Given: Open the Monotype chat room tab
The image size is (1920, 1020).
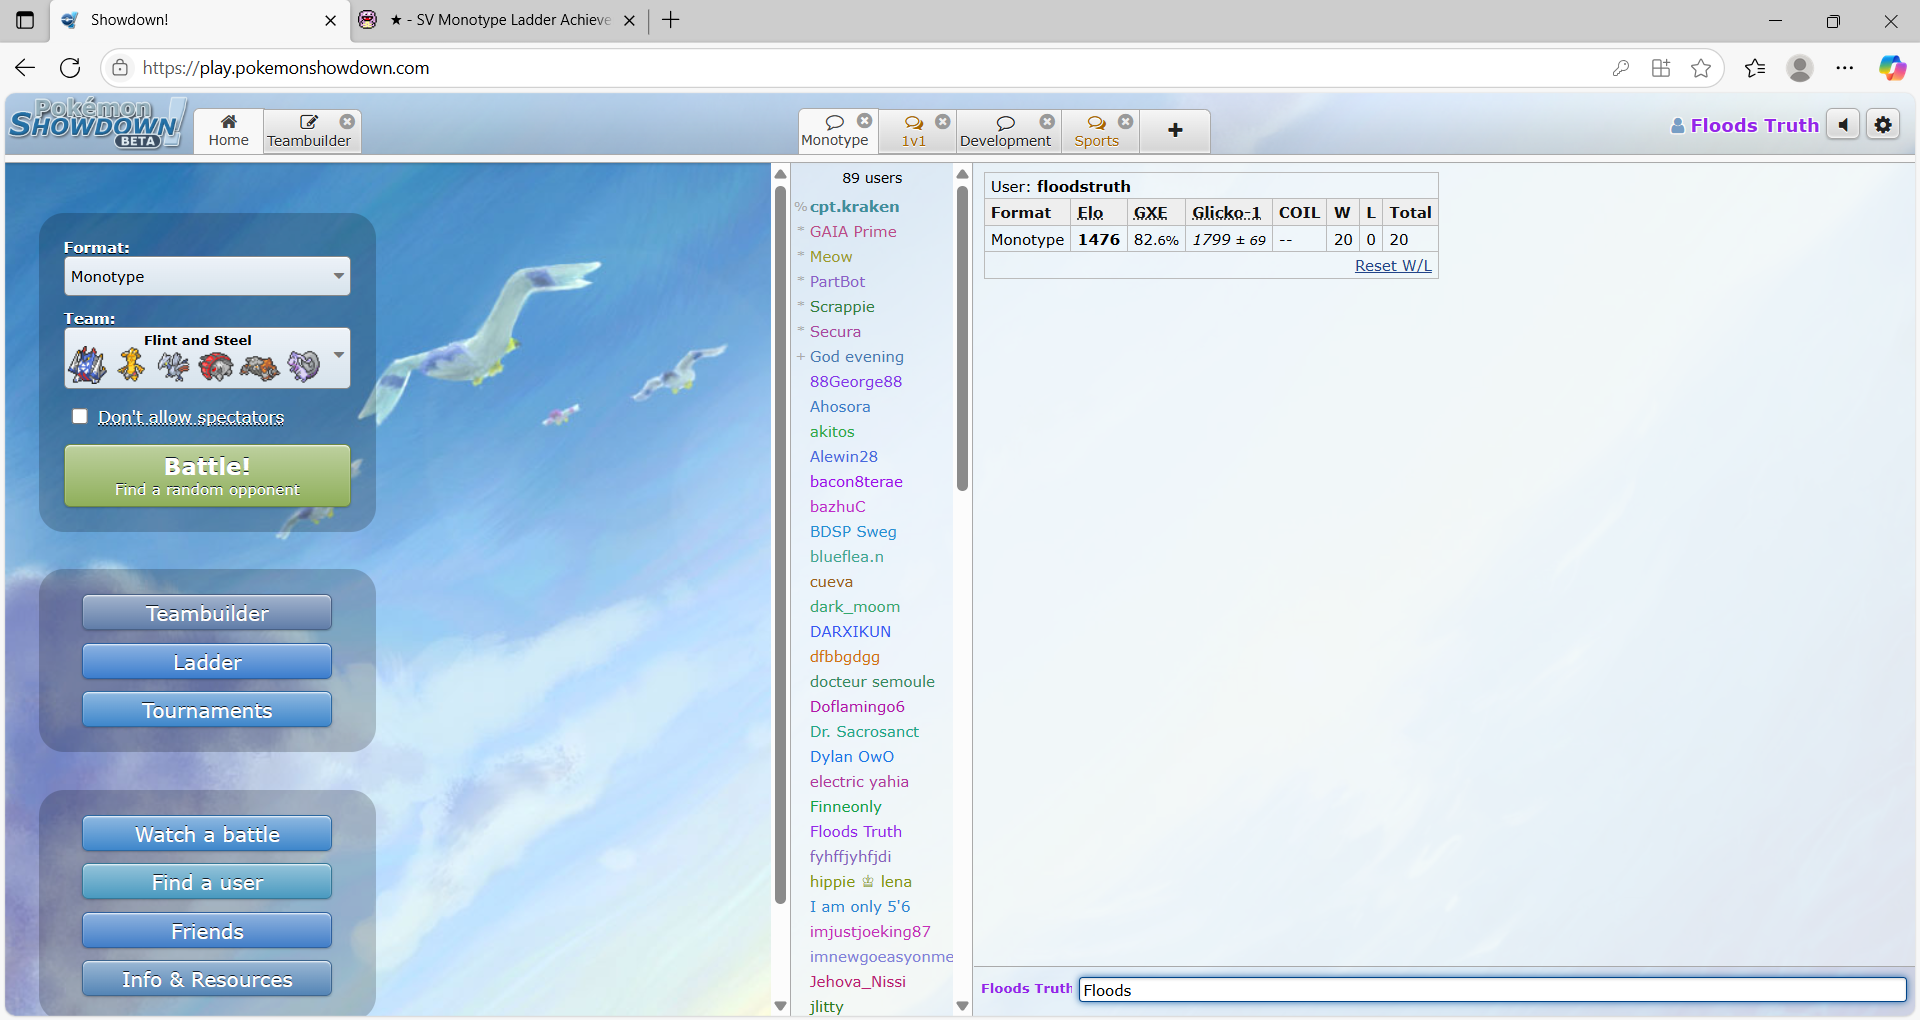Looking at the screenshot, I should point(834,131).
